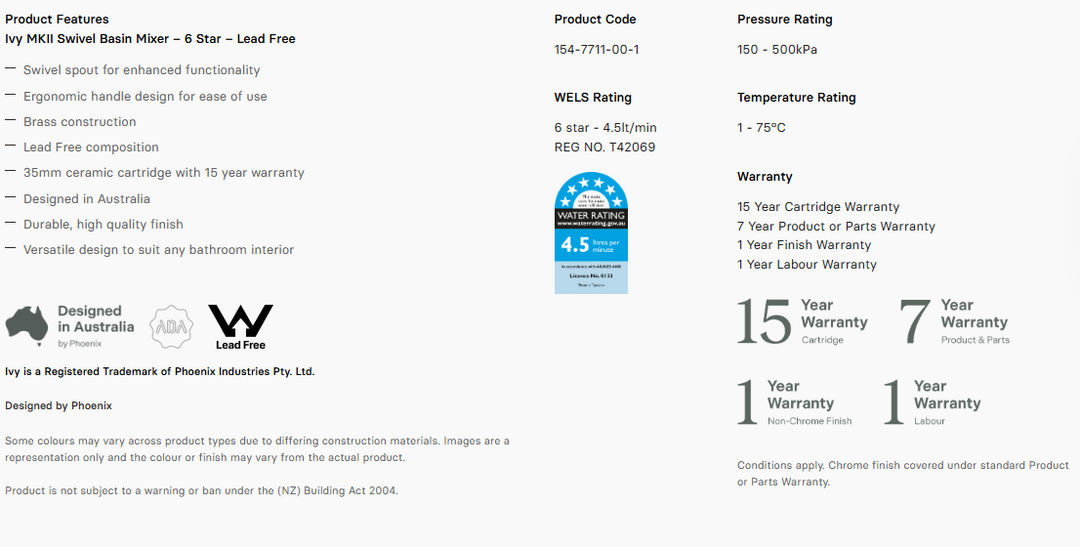Click the '15 Year Cartridge Warranty' list line
The height and width of the screenshot is (547, 1080).
tap(818, 207)
